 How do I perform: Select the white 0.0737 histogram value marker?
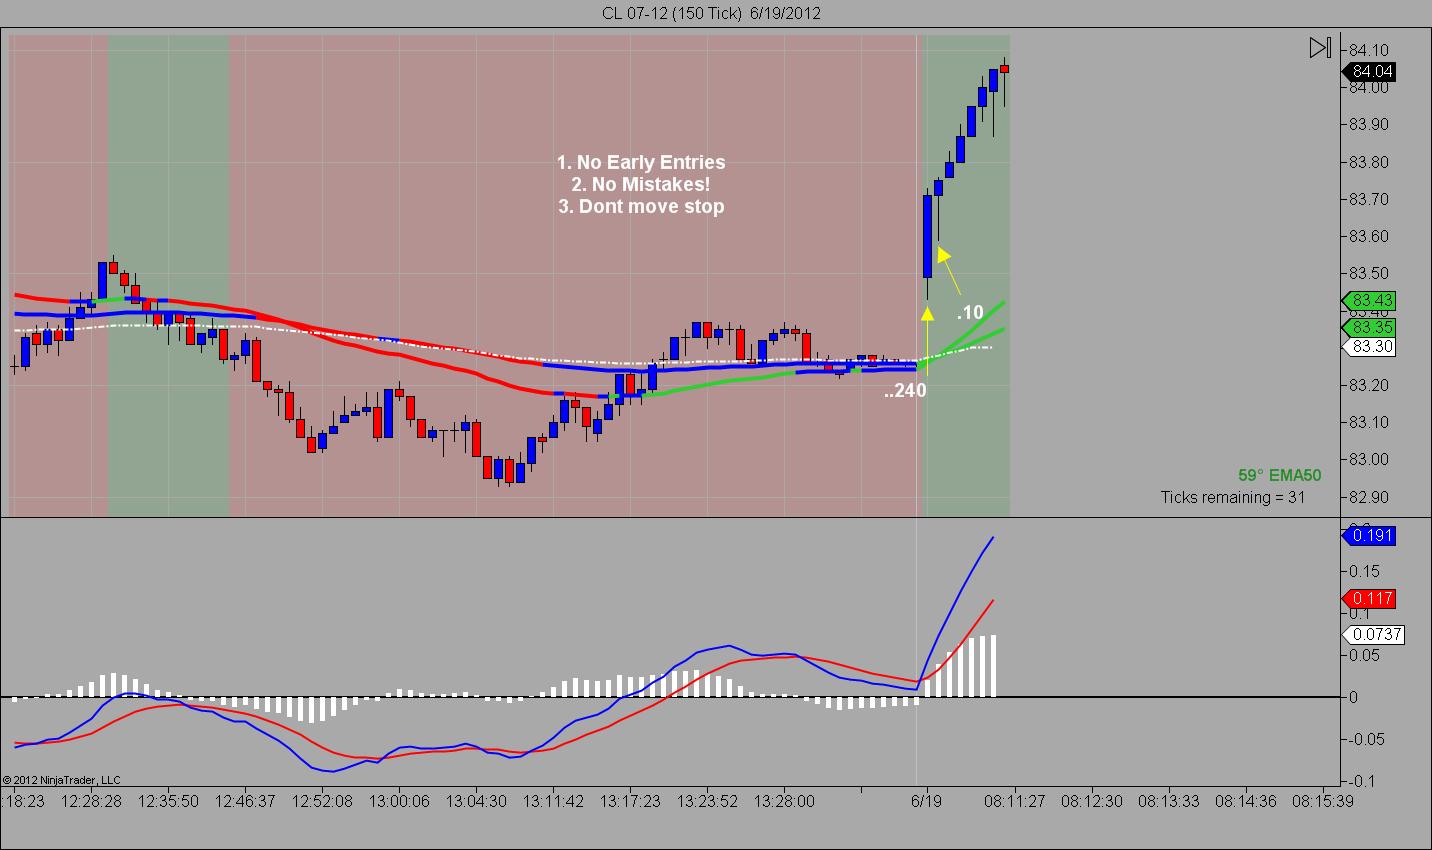tap(1372, 635)
